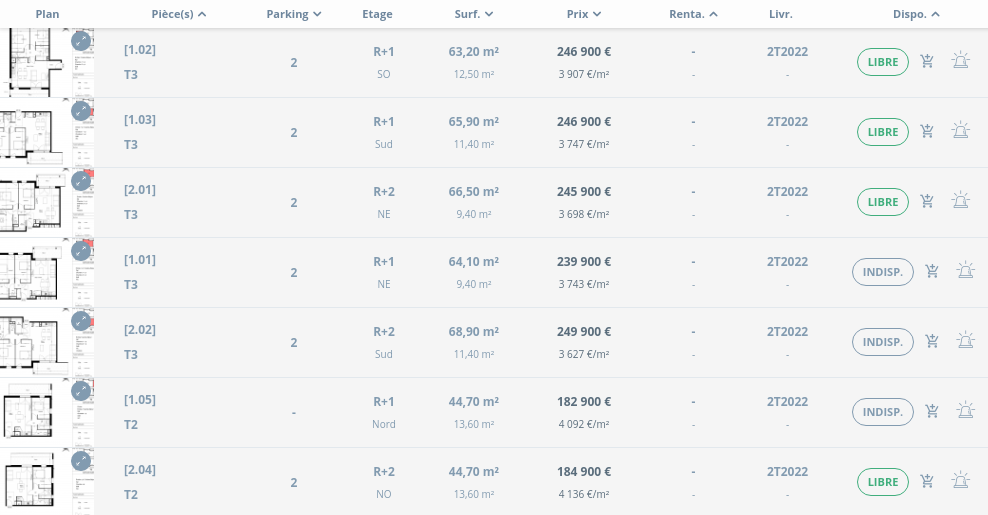Click the cart icon for lot 2.02
988x515 pixels.
tap(932, 342)
